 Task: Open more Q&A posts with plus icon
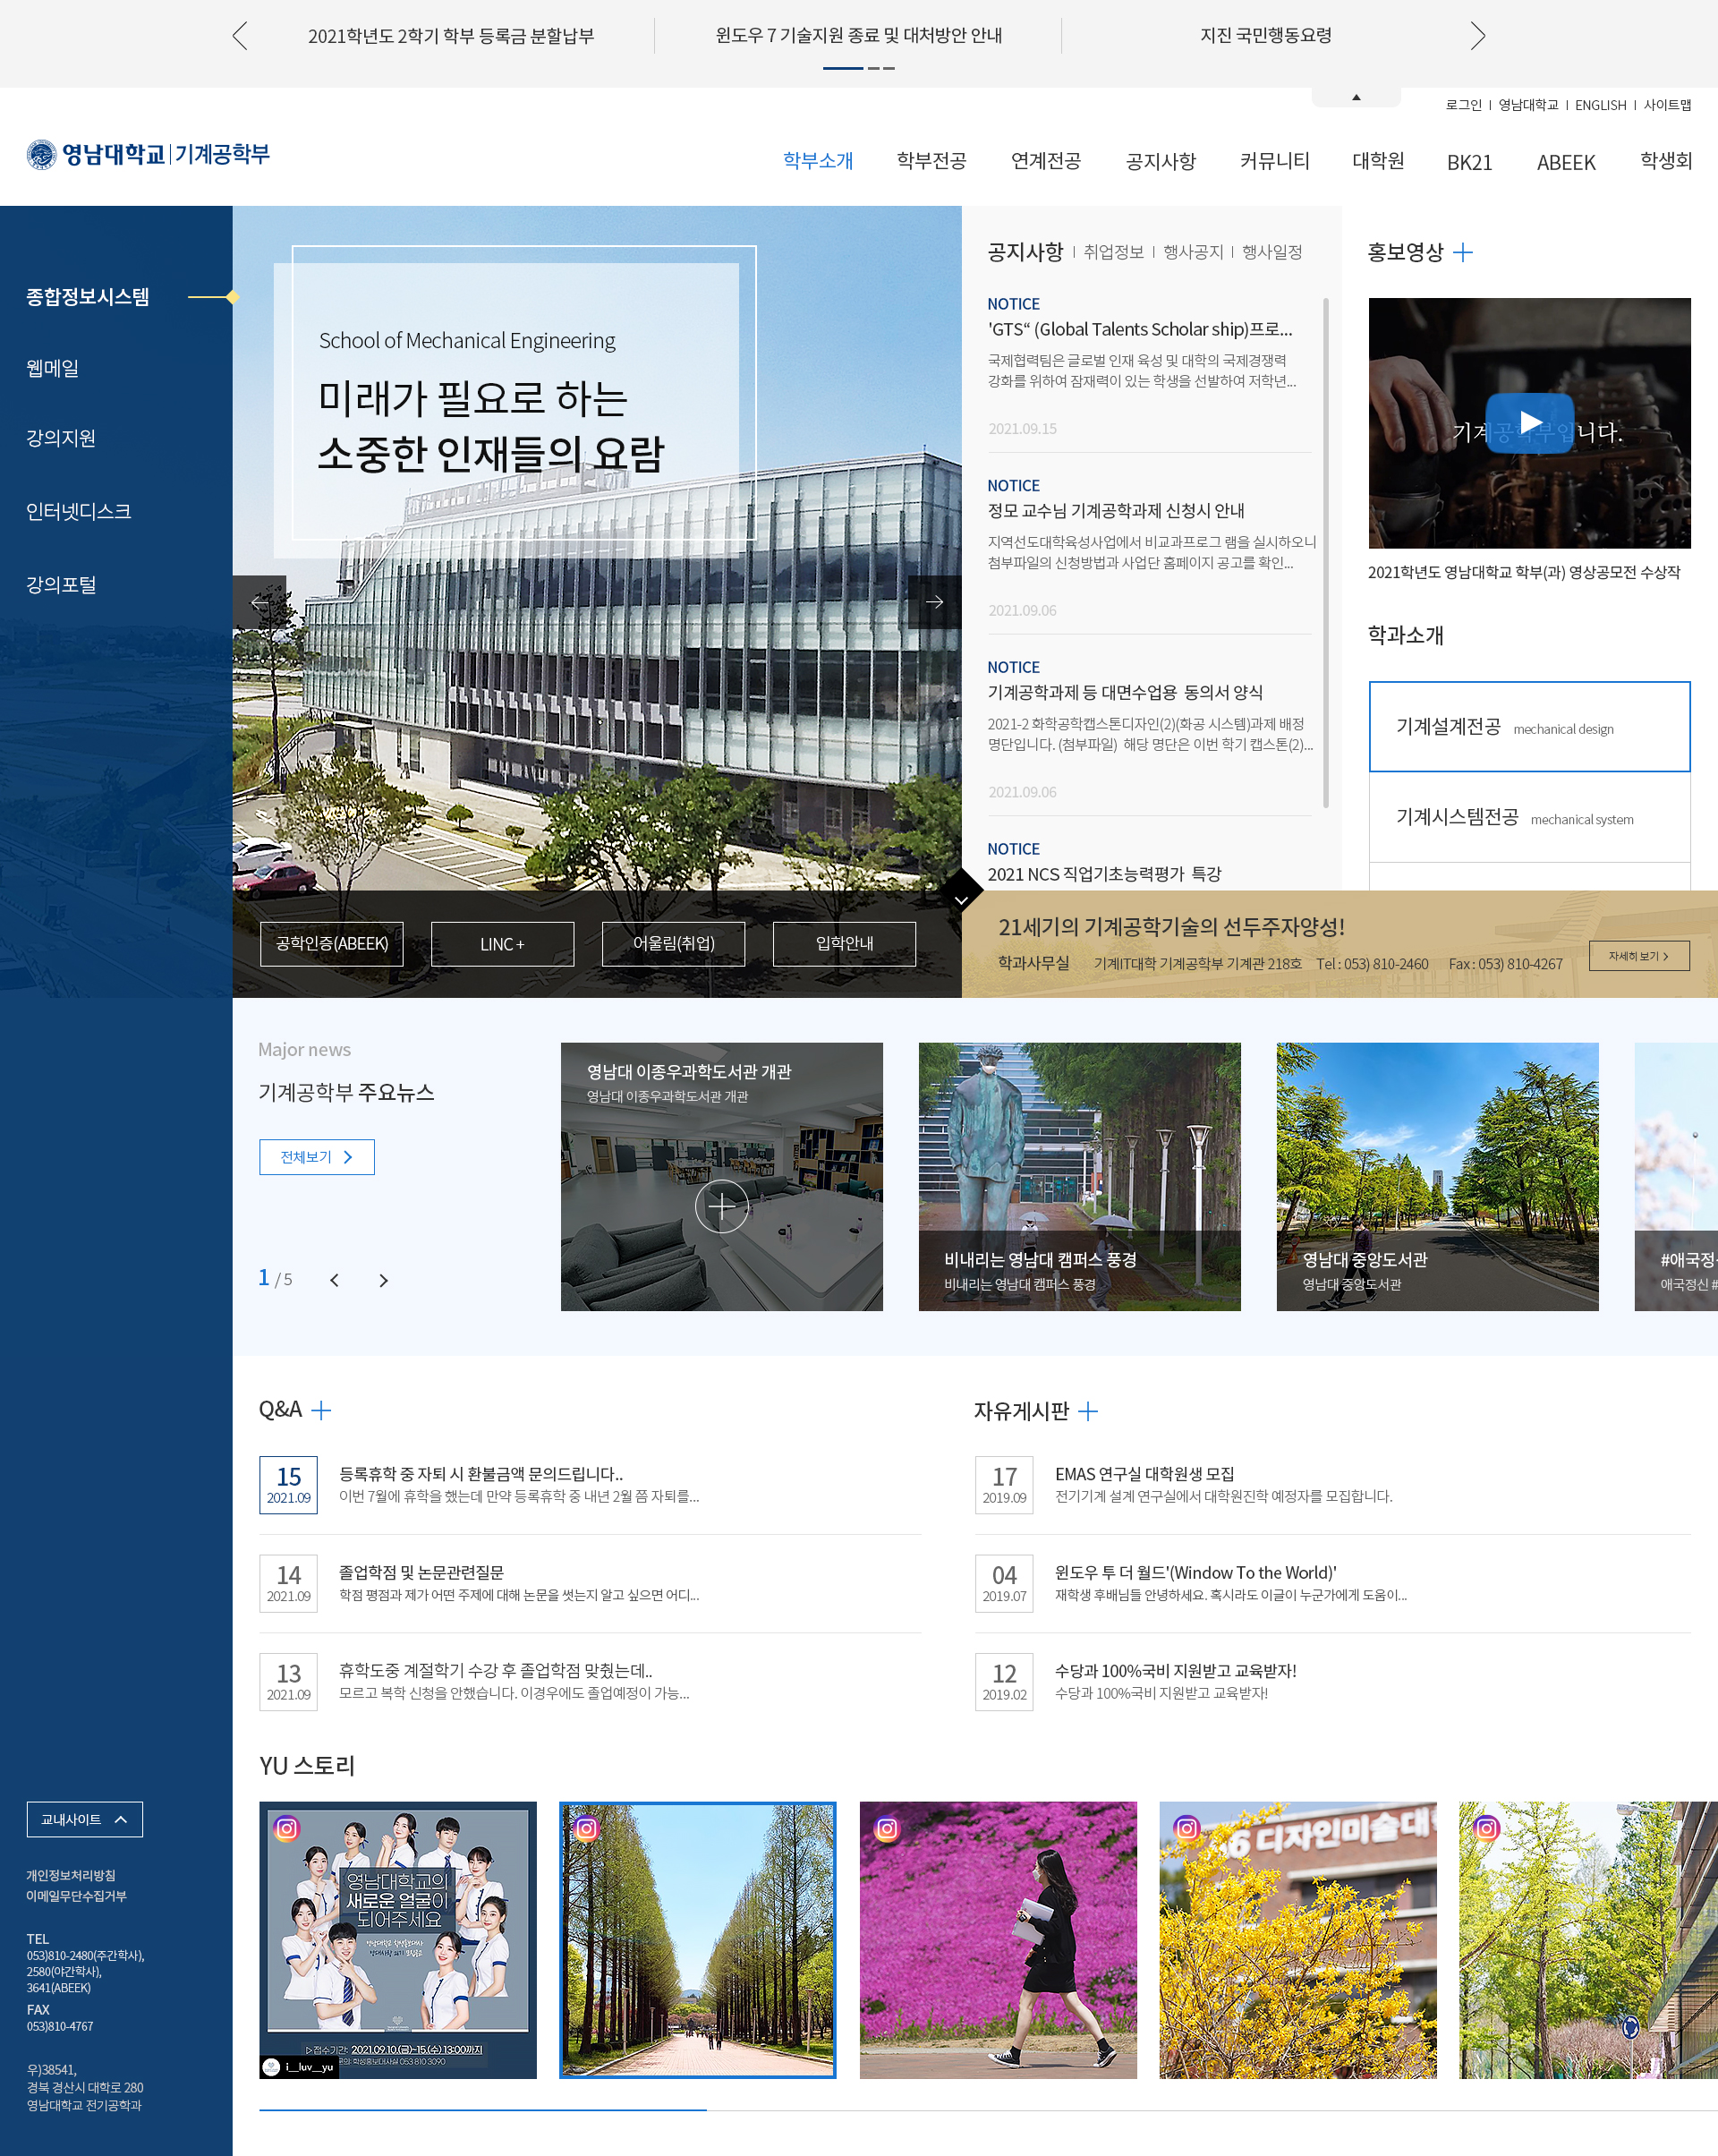point(321,1411)
